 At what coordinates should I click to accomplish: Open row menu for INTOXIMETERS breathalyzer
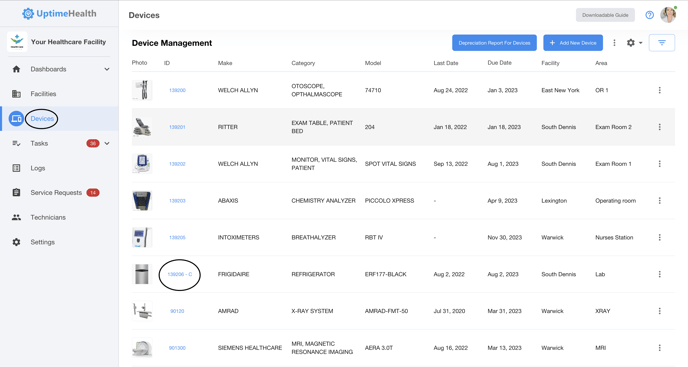tap(659, 237)
